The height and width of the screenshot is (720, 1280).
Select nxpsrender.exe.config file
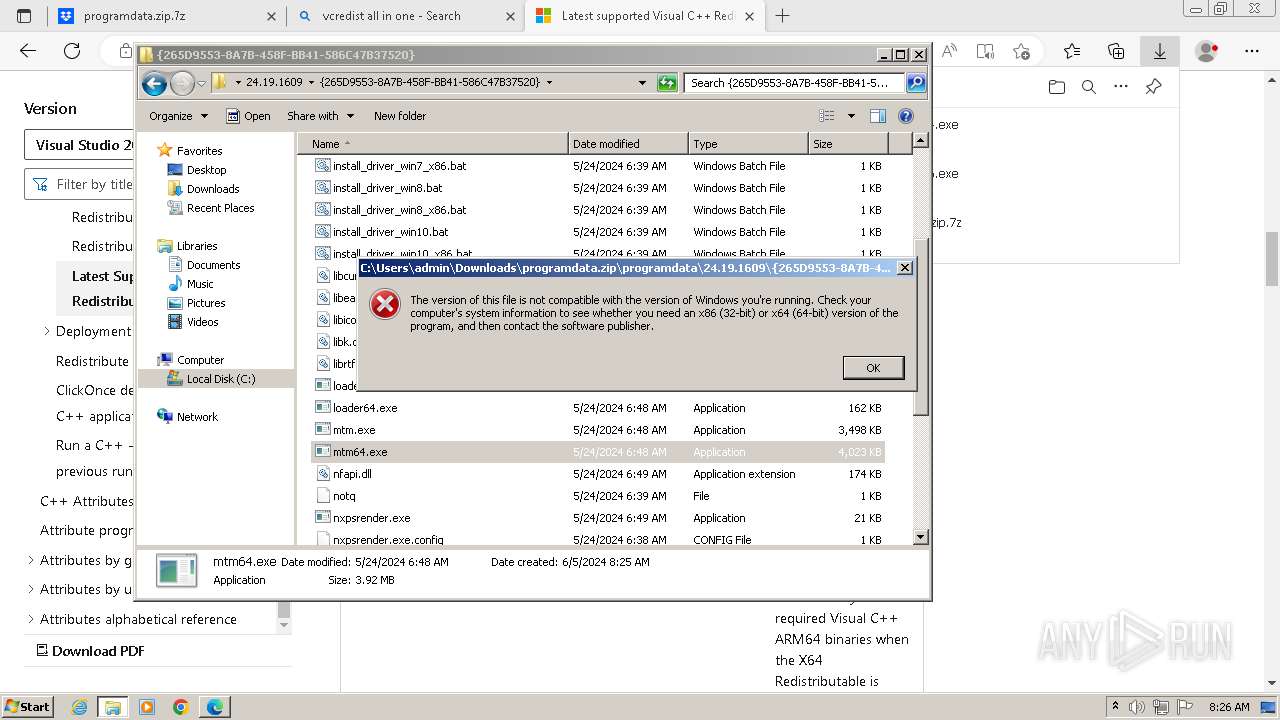pyautogui.click(x=388, y=540)
